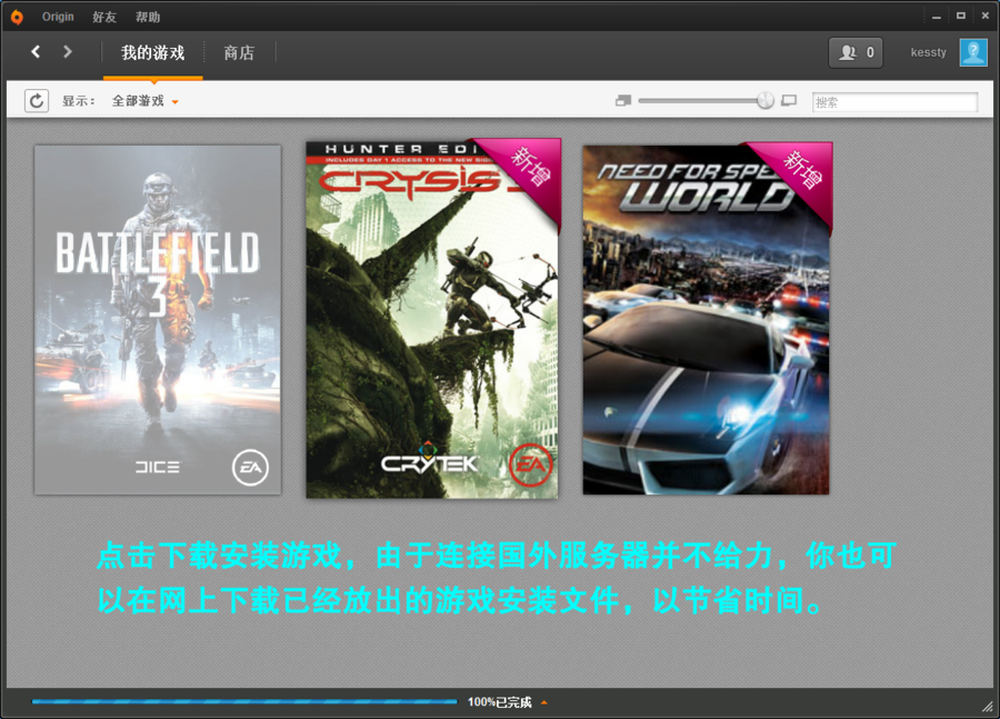Minimize the Origin window
This screenshot has height=719, width=1000.
(936, 17)
